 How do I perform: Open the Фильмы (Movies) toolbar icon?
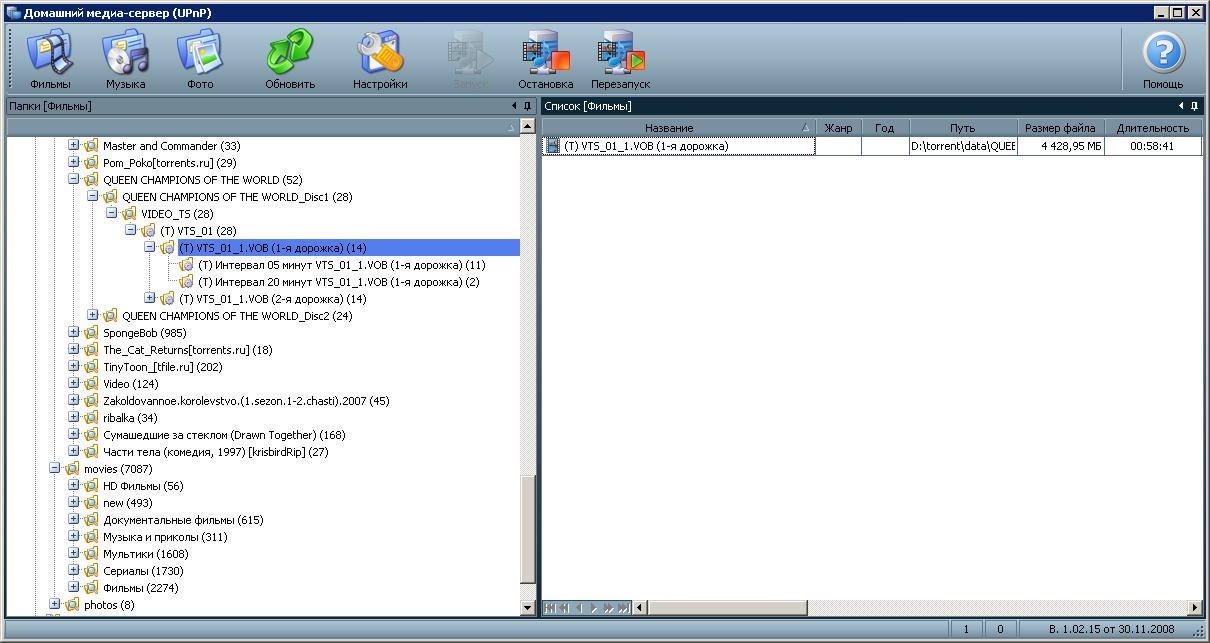(x=50, y=59)
